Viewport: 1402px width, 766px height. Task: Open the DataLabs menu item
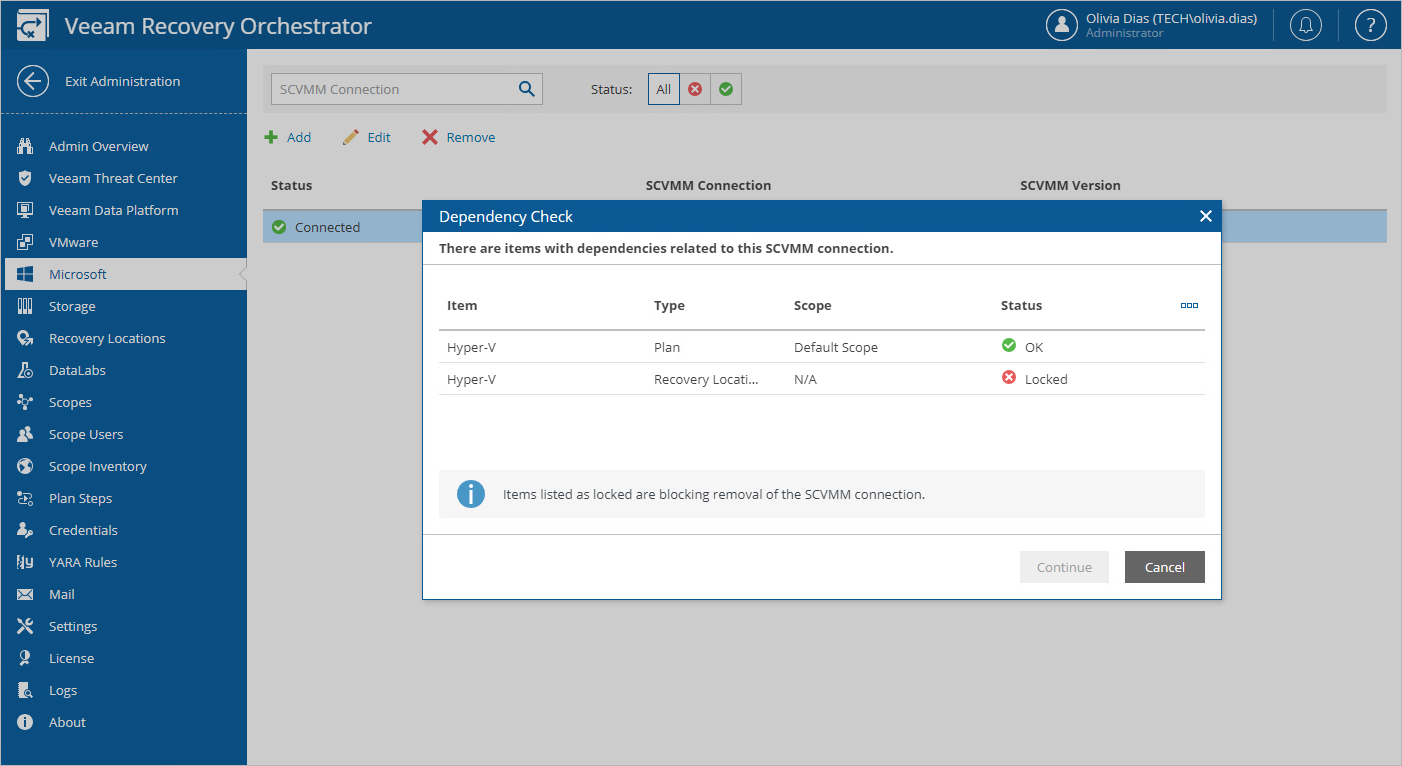click(x=126, y=370)
